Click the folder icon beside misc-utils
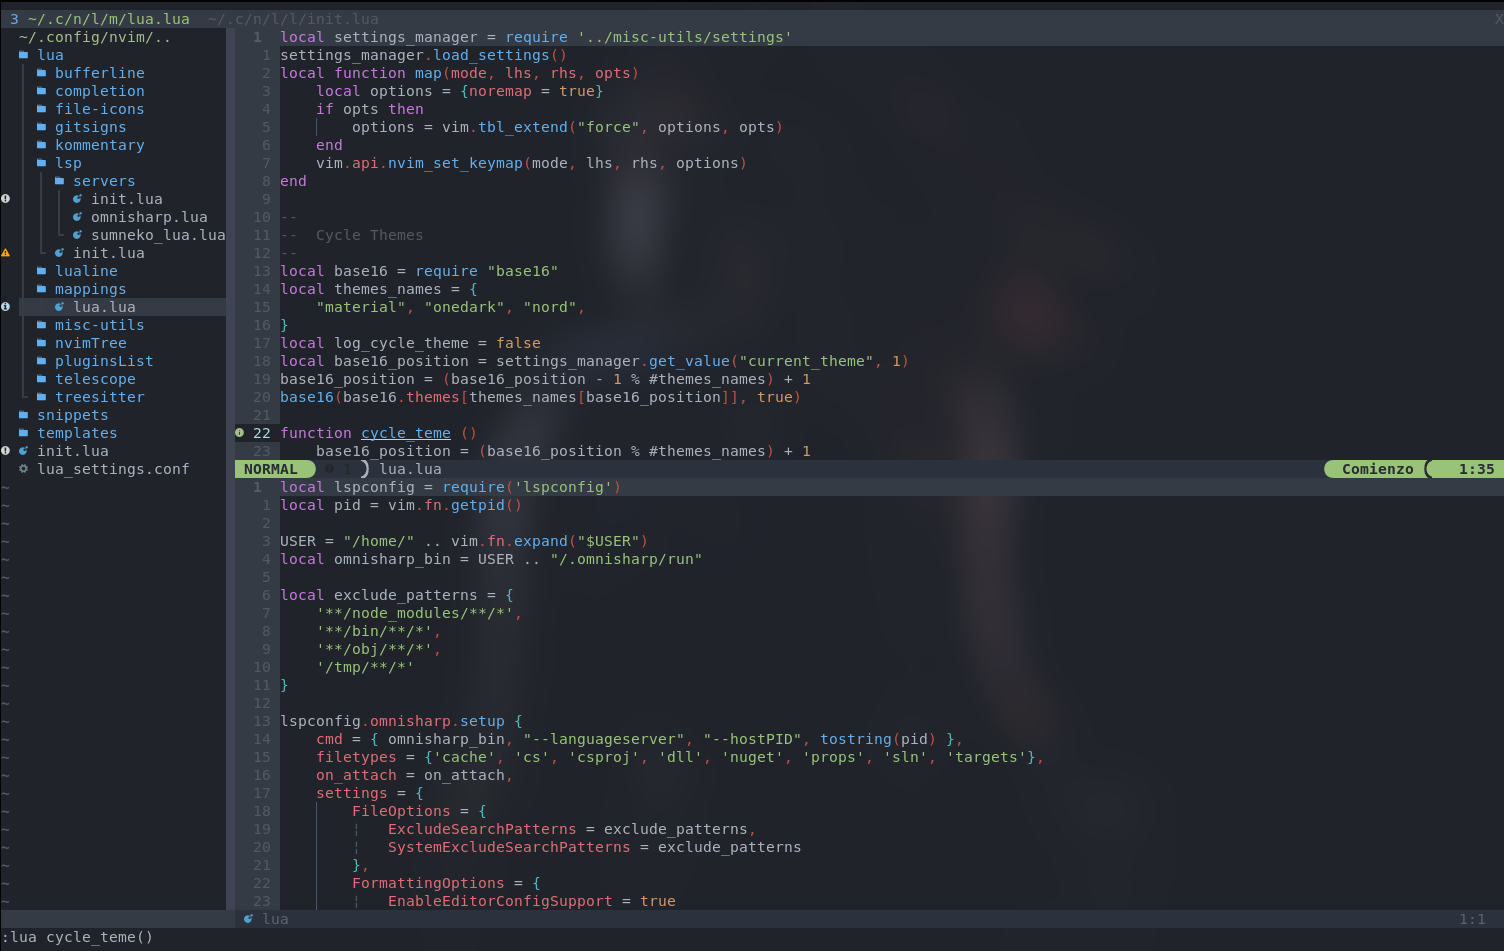 click(x=41, y=325)
